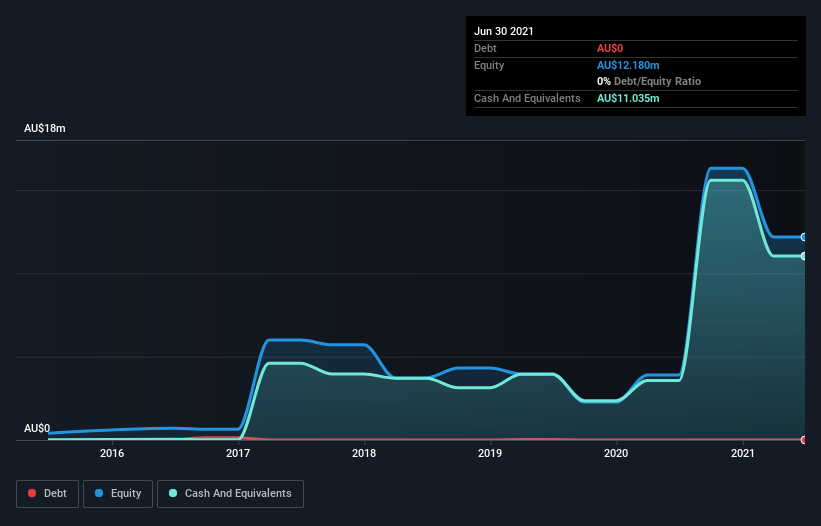Click the 0% Debt/Equity Ratio text

tap(649, 81)
